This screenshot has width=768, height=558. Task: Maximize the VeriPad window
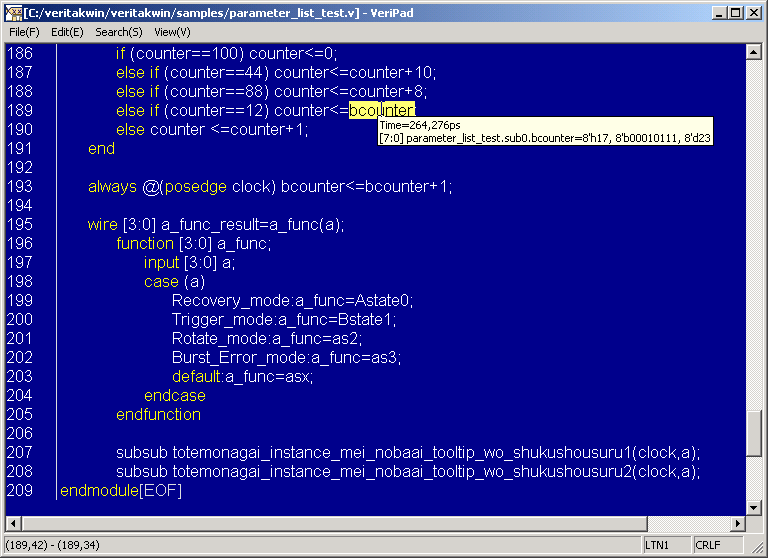click(x=735, y=13)
